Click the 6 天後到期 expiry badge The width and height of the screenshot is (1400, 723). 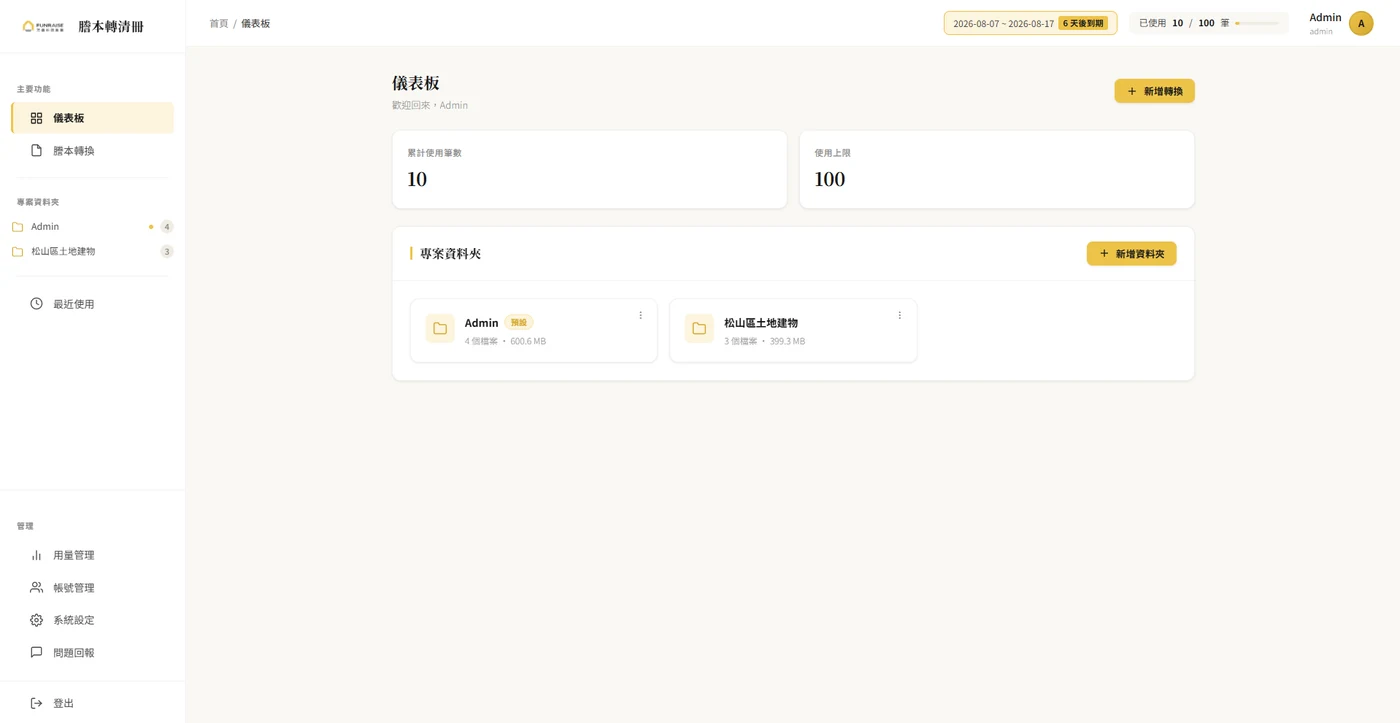click(1083, 23)
